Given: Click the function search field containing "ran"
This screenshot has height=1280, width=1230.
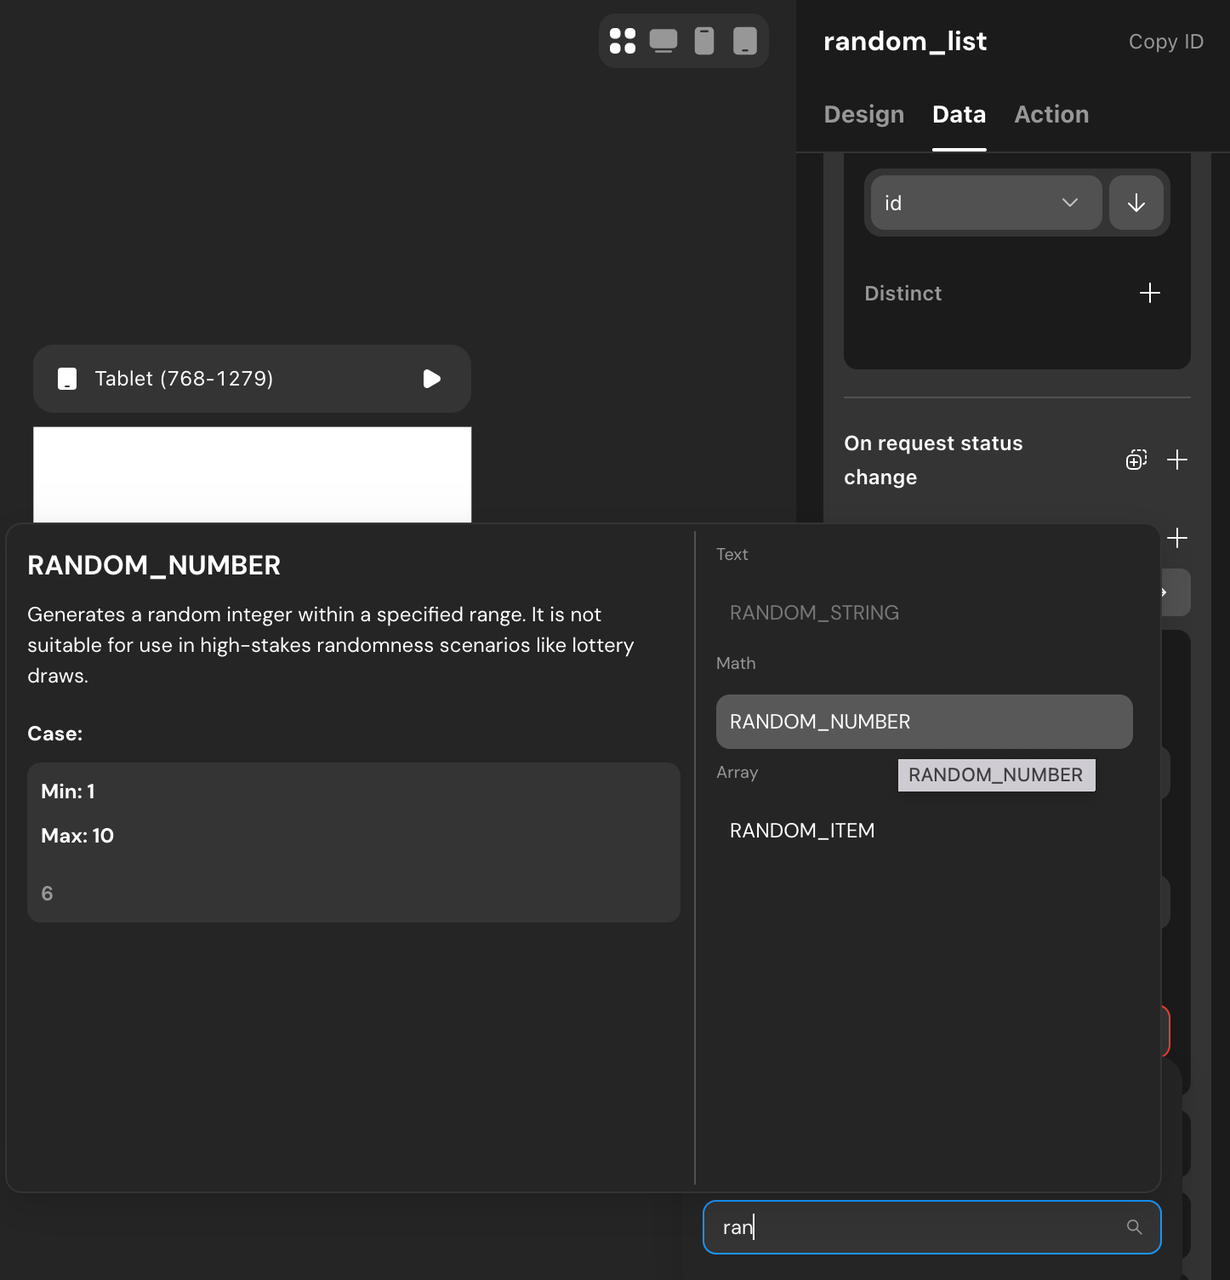Looking at the screenshot, I should coord(910,1227).
